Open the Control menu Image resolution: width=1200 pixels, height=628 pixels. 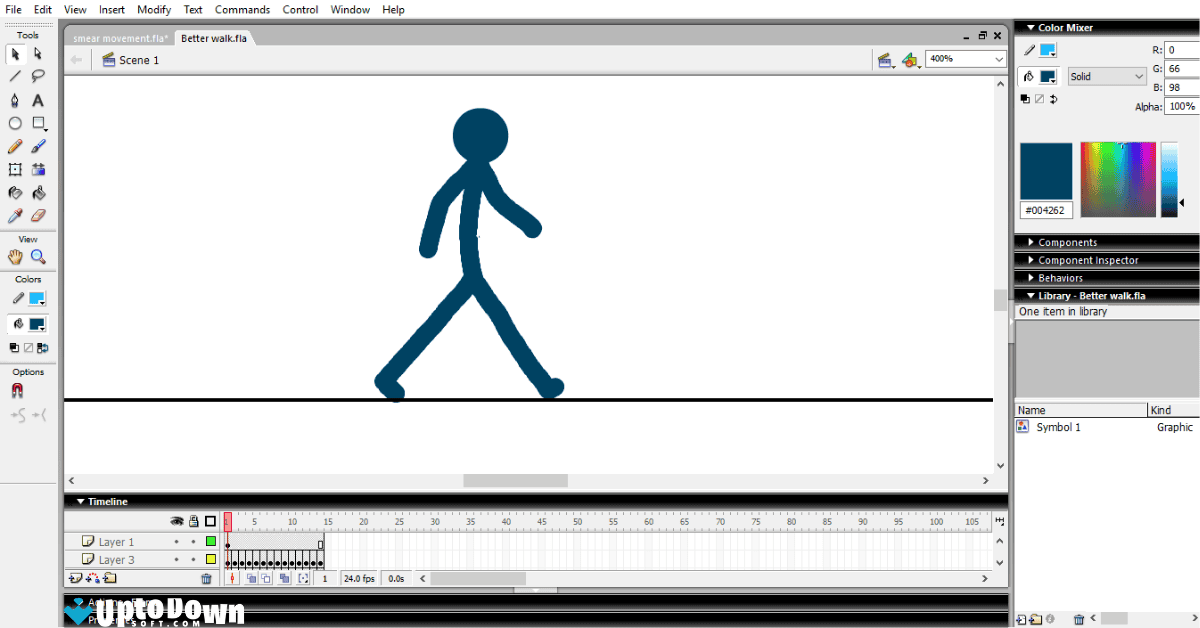tap(300, 9)
